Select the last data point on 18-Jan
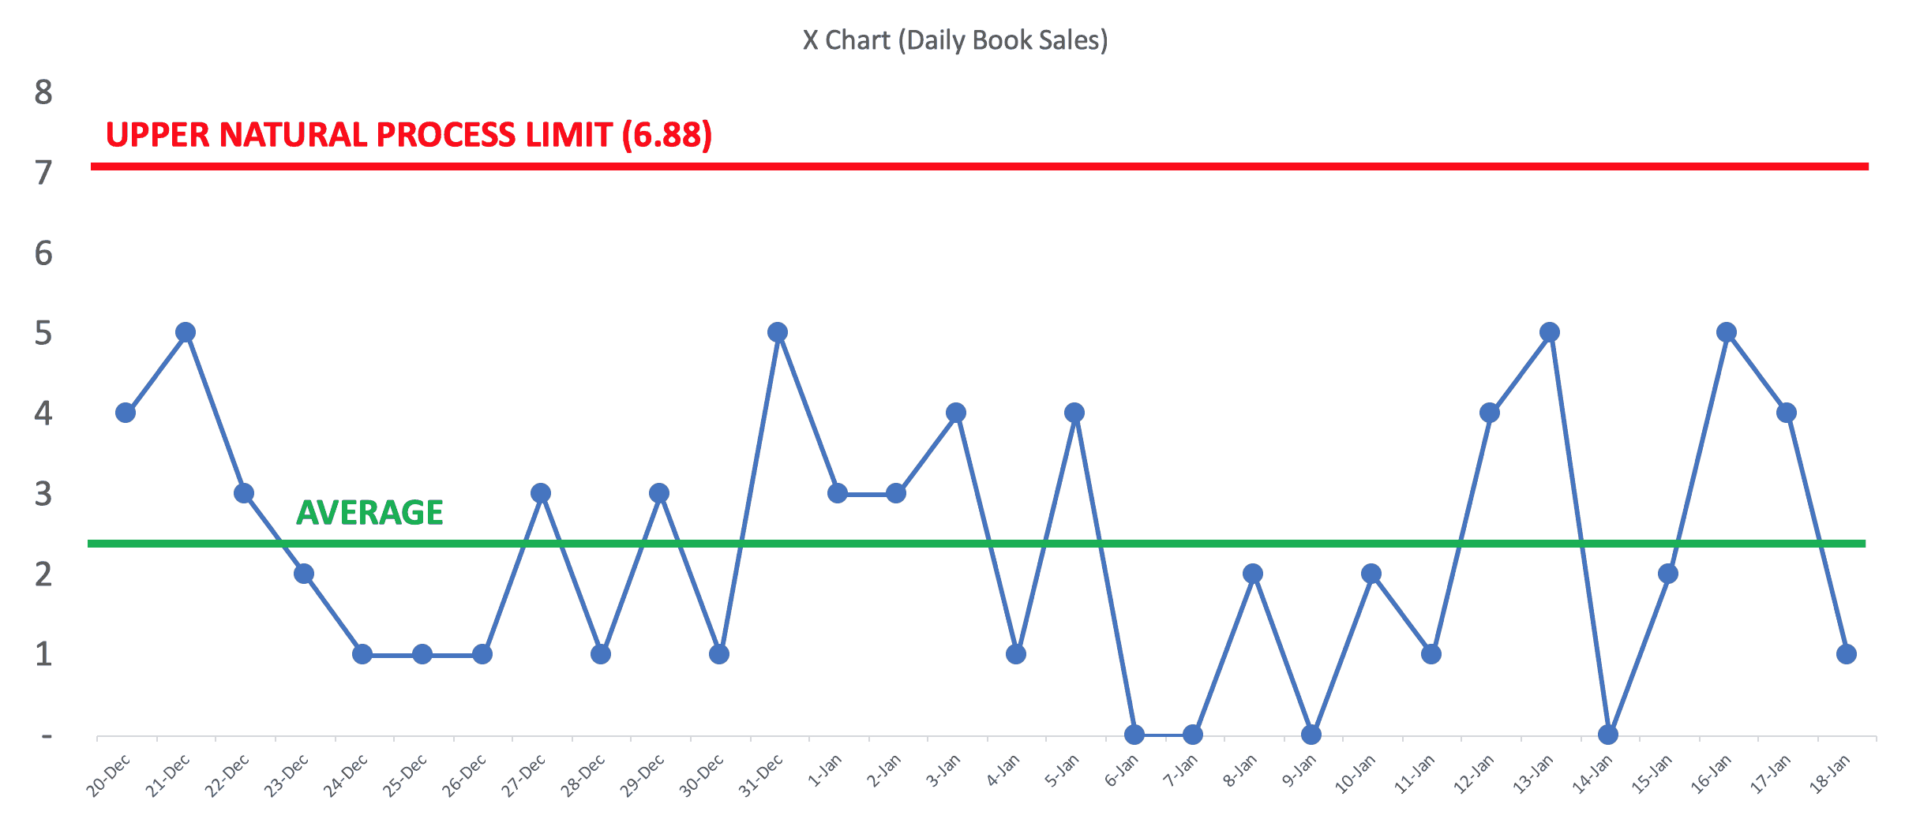This screenshot has height=819, width=1920. point(1846,654)
